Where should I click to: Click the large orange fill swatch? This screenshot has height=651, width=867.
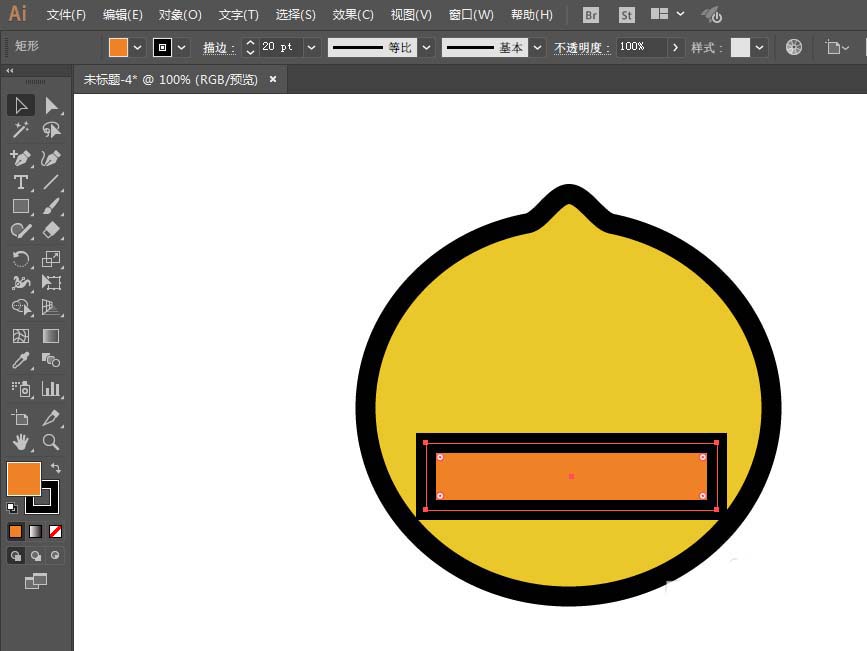point(23,478)
